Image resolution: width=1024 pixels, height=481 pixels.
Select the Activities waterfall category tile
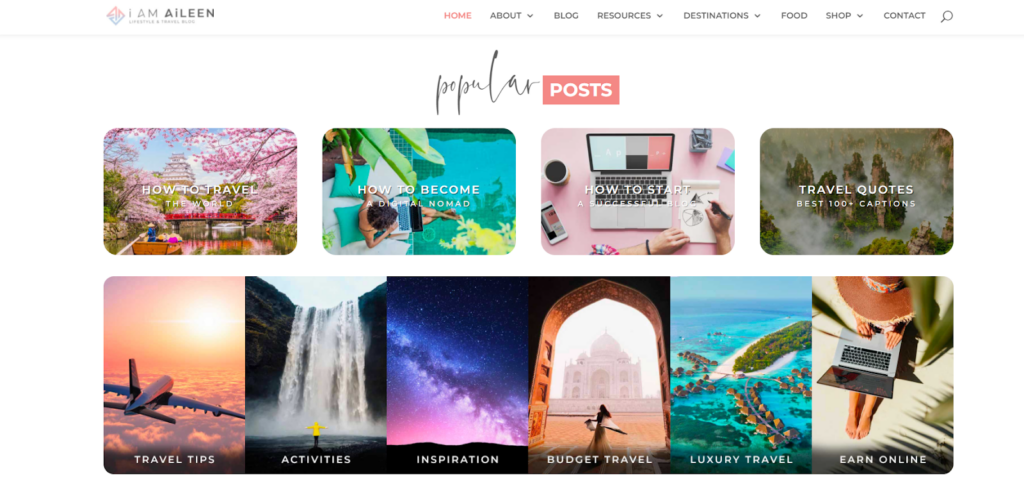click(316, 375)
